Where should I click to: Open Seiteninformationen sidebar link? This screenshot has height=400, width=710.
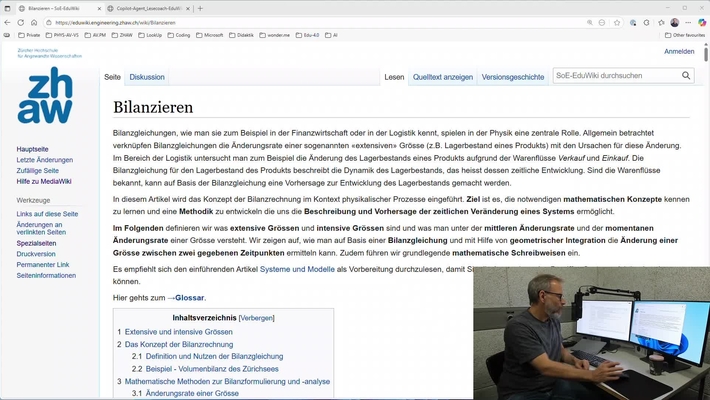46,275
